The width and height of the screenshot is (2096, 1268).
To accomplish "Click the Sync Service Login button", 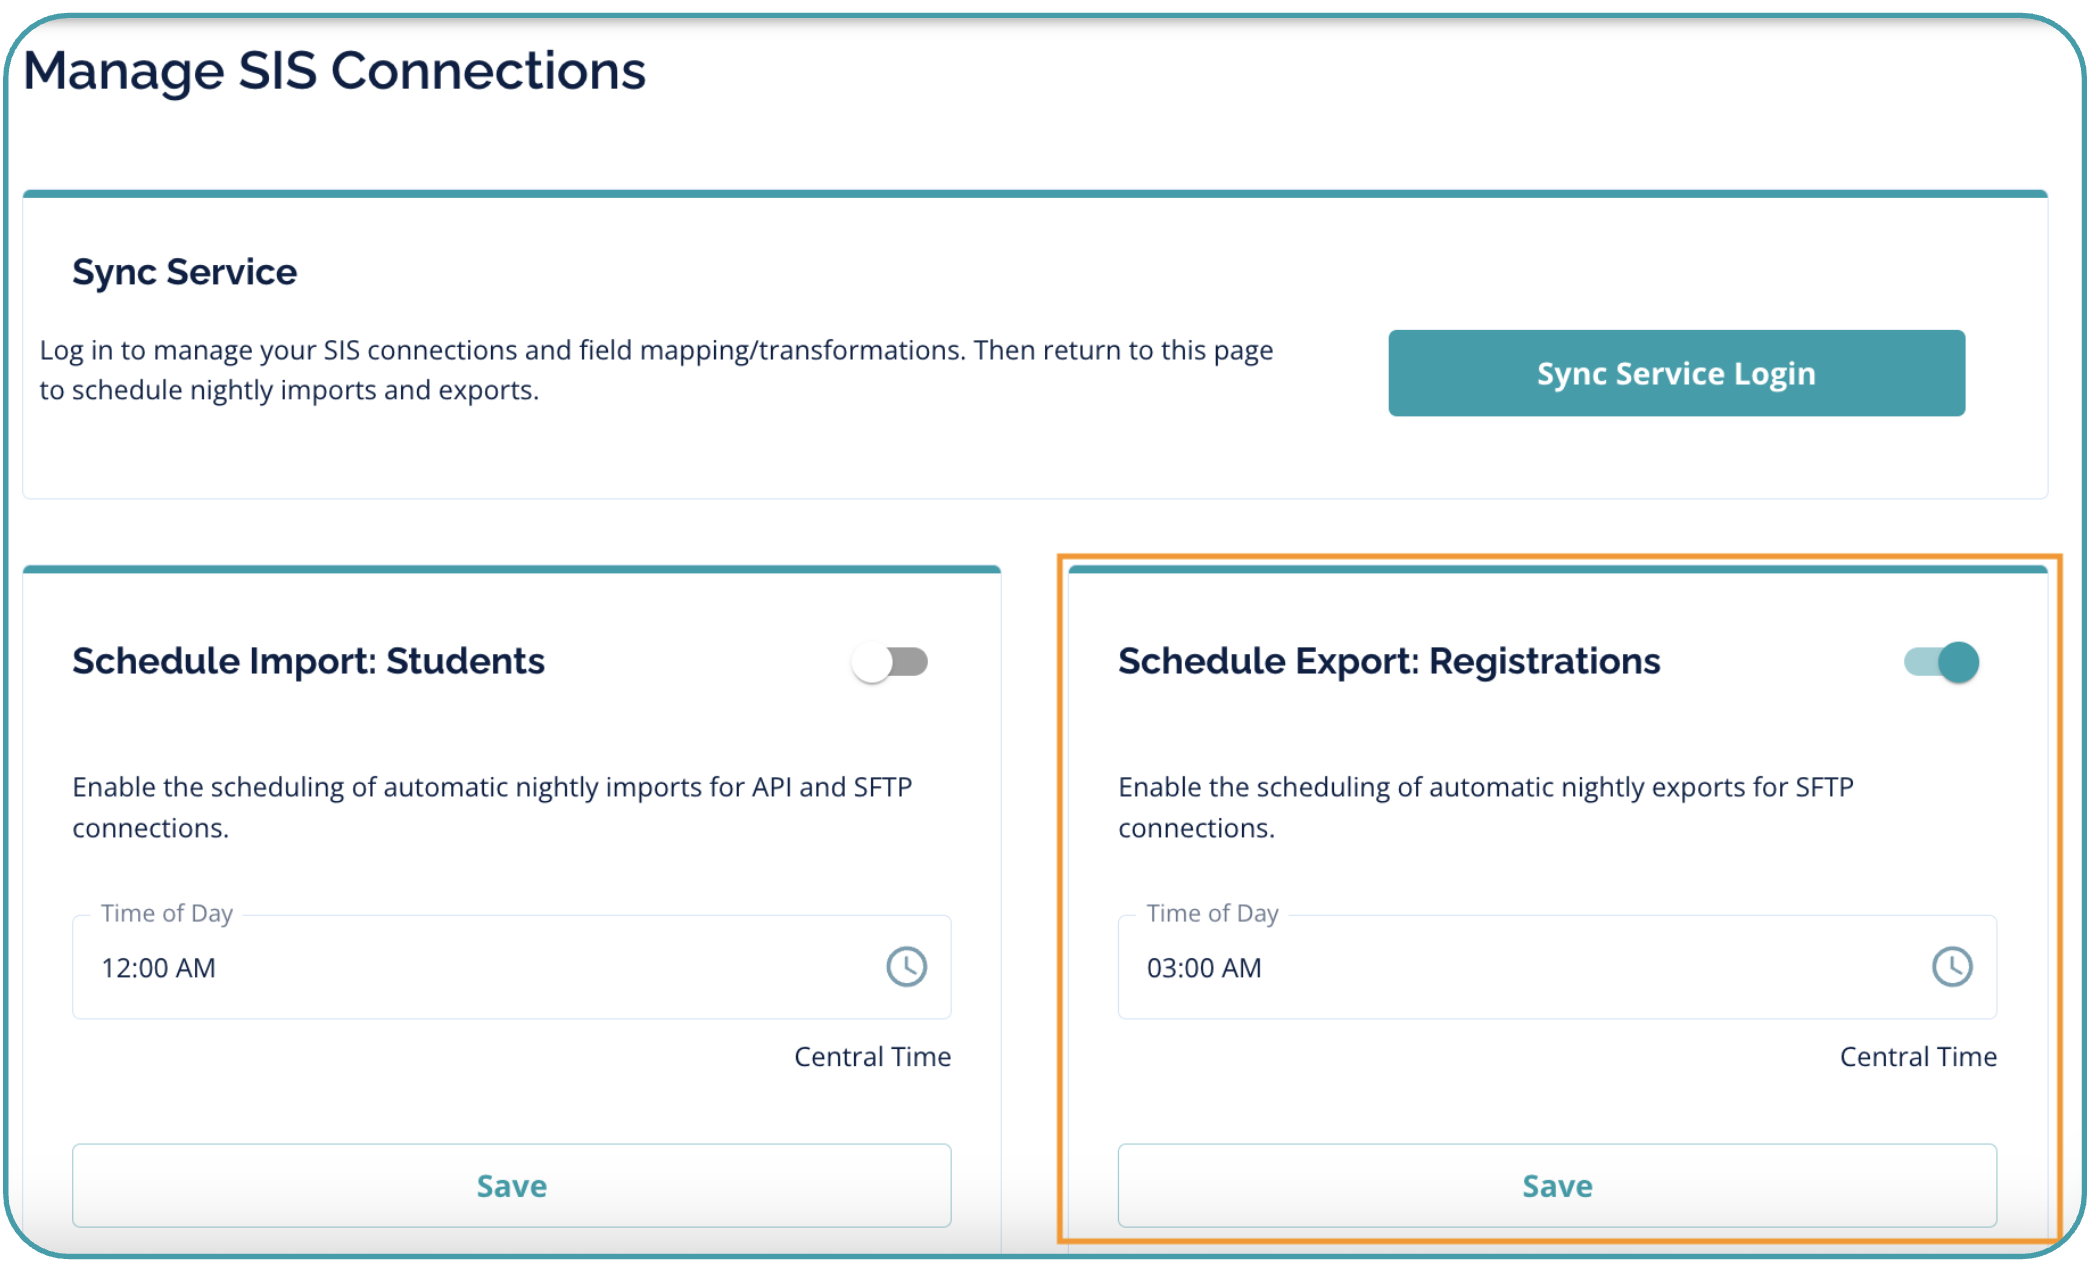I will (1676, 373).
